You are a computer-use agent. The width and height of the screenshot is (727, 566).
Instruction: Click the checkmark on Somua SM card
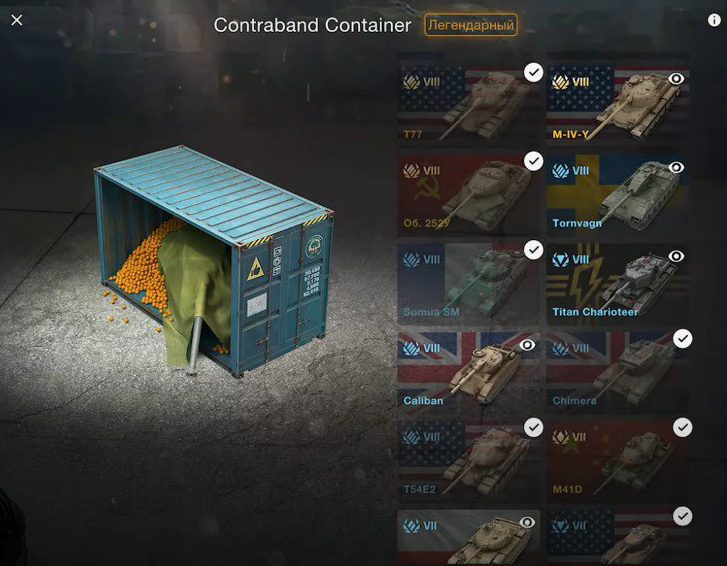(x=534, y=250)
